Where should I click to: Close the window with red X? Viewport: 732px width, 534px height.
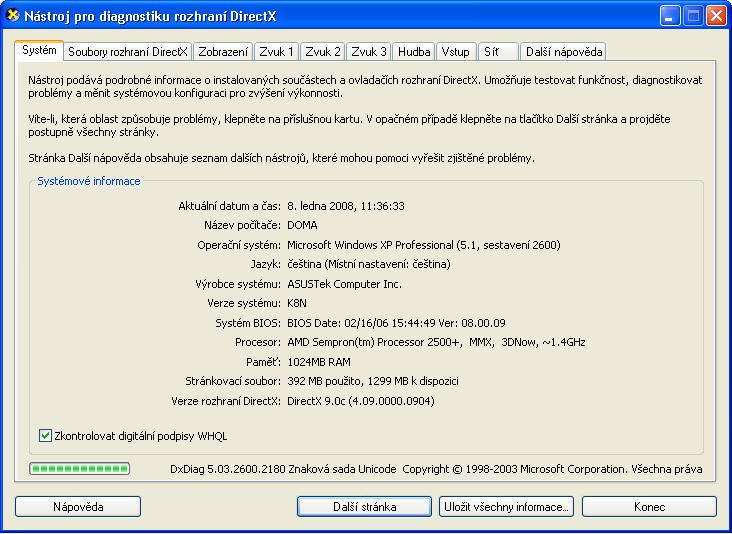pos(716,16)
